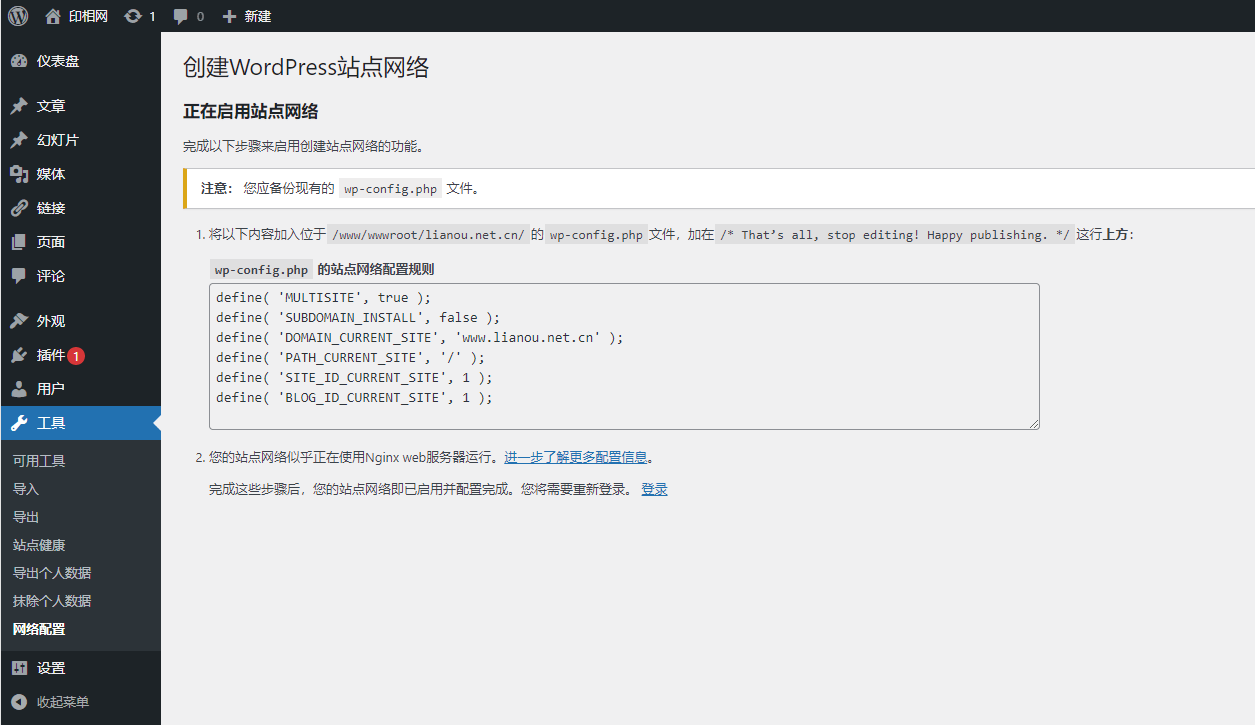Open 导入 submenu item
Viewport: 1255px width, 725px height.
point(26,489)
